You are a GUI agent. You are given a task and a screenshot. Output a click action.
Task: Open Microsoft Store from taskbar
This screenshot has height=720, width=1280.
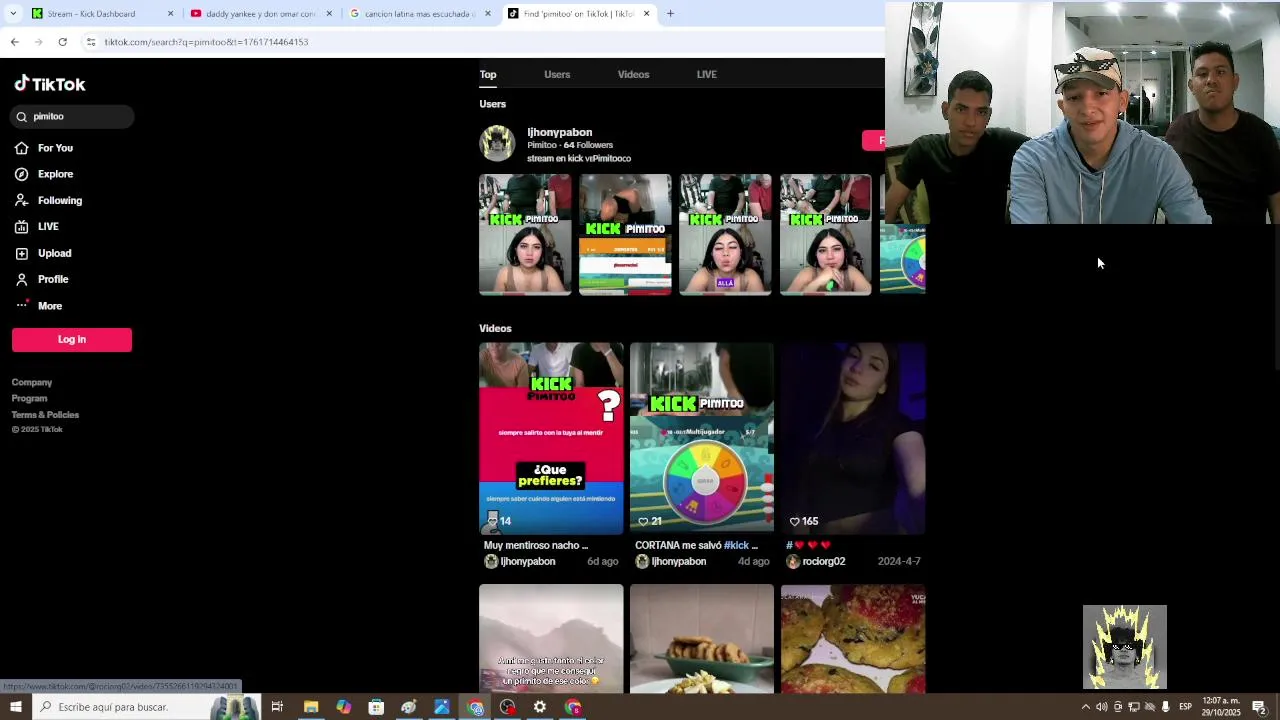[x=376, y=707]
